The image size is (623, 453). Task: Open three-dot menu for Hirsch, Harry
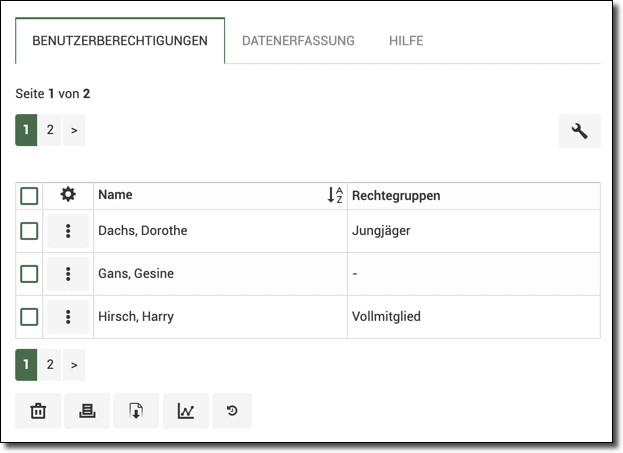coord(68,317)
